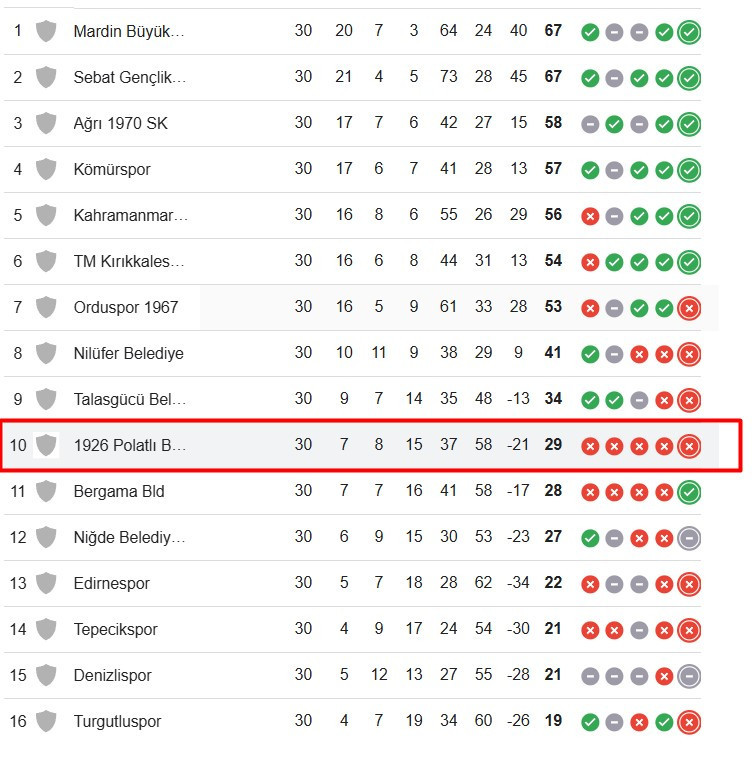754x771 pixels.
Task: Click the circled latest draw icon for Denizlispor
Action: click(x=689, y=676)
